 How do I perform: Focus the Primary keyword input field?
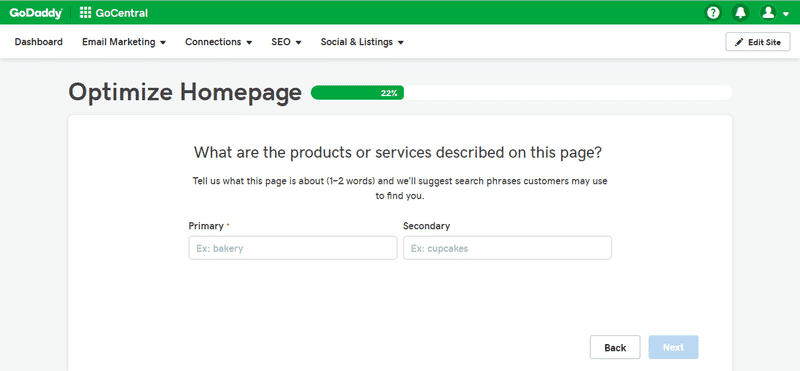pos(293,248)
